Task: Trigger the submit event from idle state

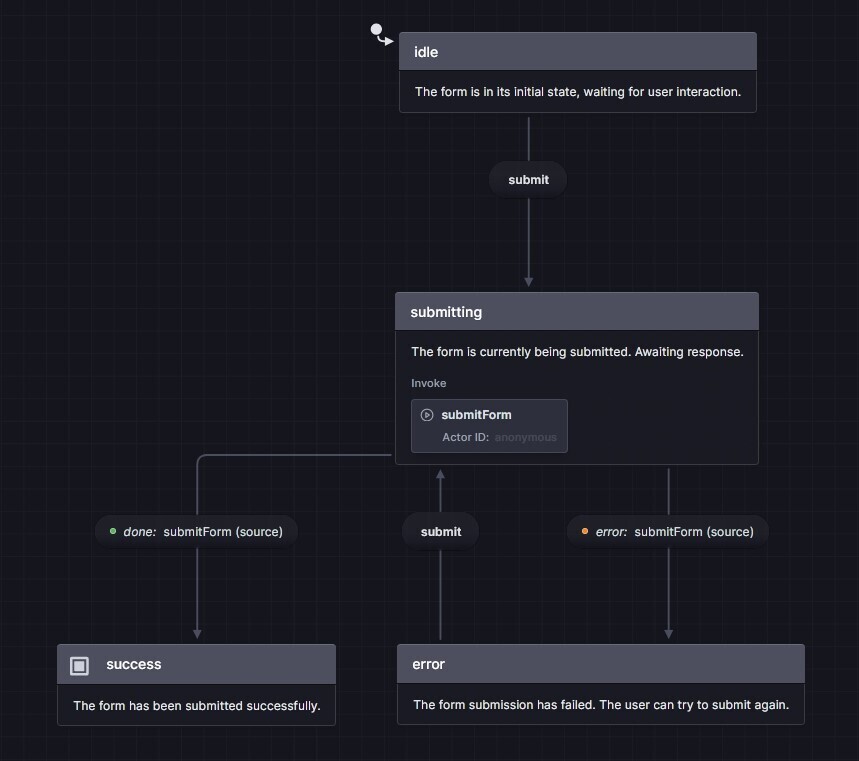Action: [x=527, y=179]
